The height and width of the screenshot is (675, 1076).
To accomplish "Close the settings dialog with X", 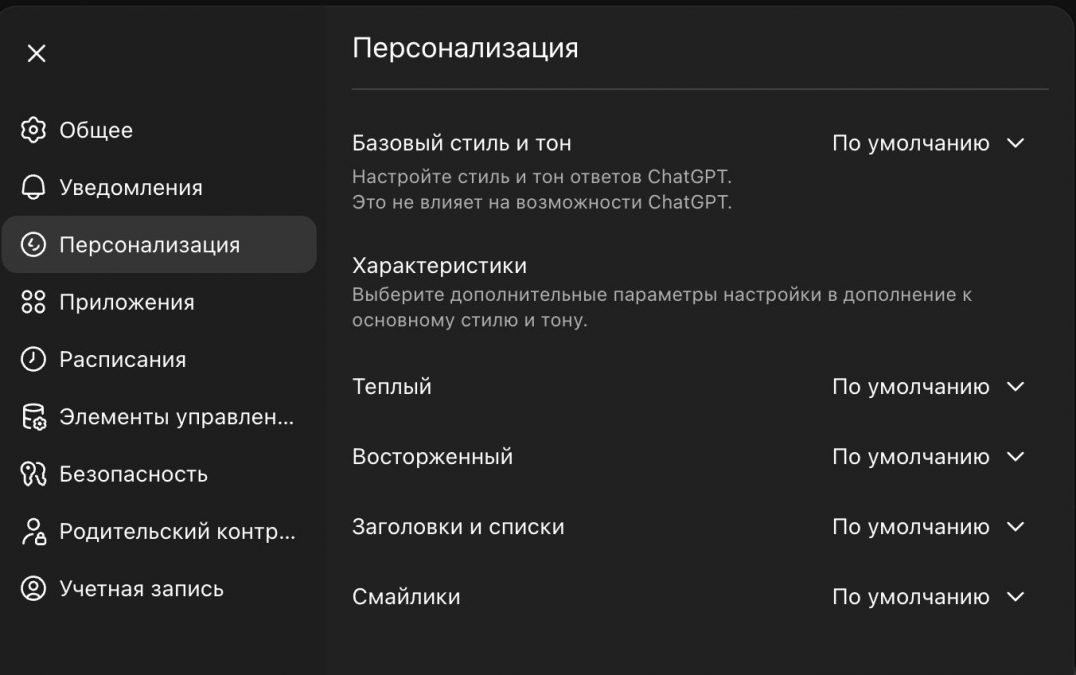I will click(36, 54).
